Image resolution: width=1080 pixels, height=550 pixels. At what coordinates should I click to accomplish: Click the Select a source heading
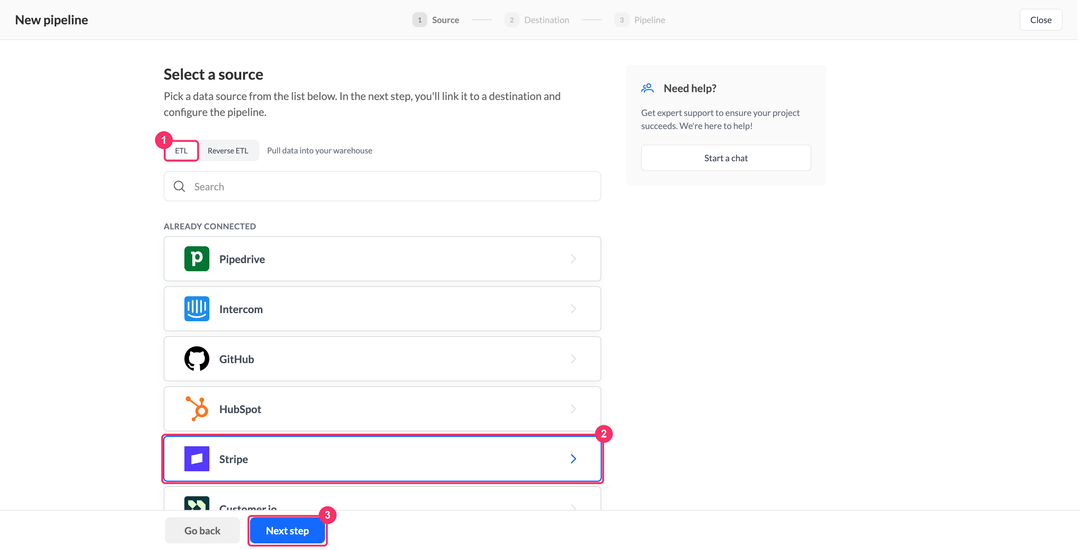click(x=214, y=74)
